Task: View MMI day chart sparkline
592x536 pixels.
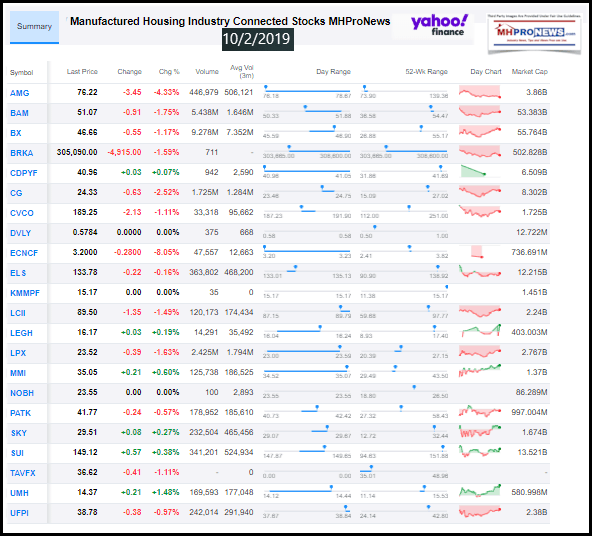Action: pyautogui.click(x=480, y=370)
